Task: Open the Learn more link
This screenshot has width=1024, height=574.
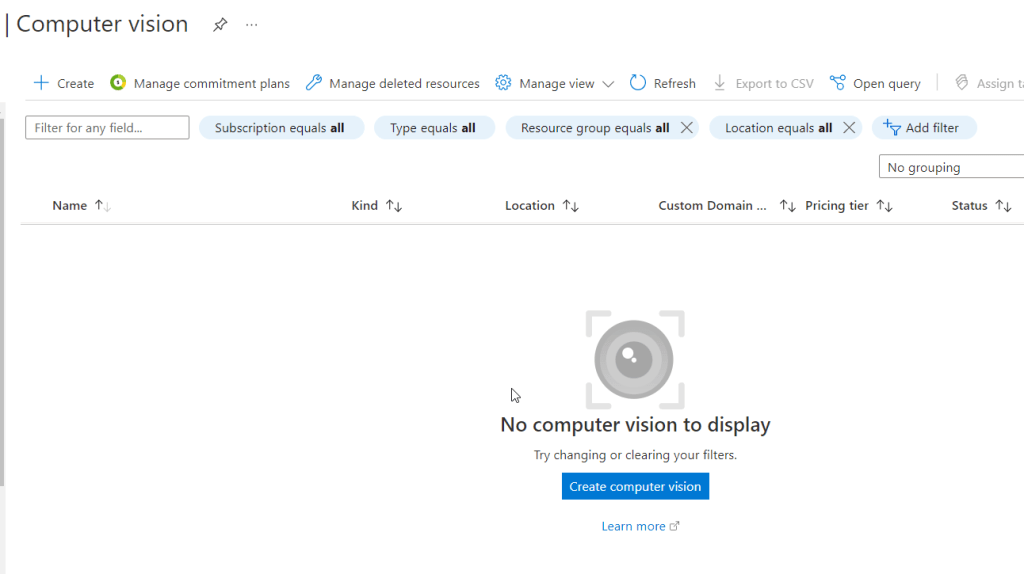Action: coord(640,526)
